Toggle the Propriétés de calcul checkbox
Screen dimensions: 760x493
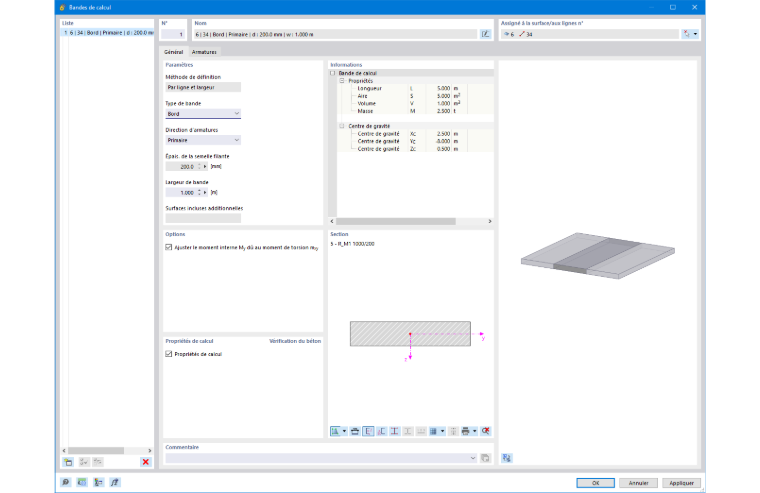[169, 354]
